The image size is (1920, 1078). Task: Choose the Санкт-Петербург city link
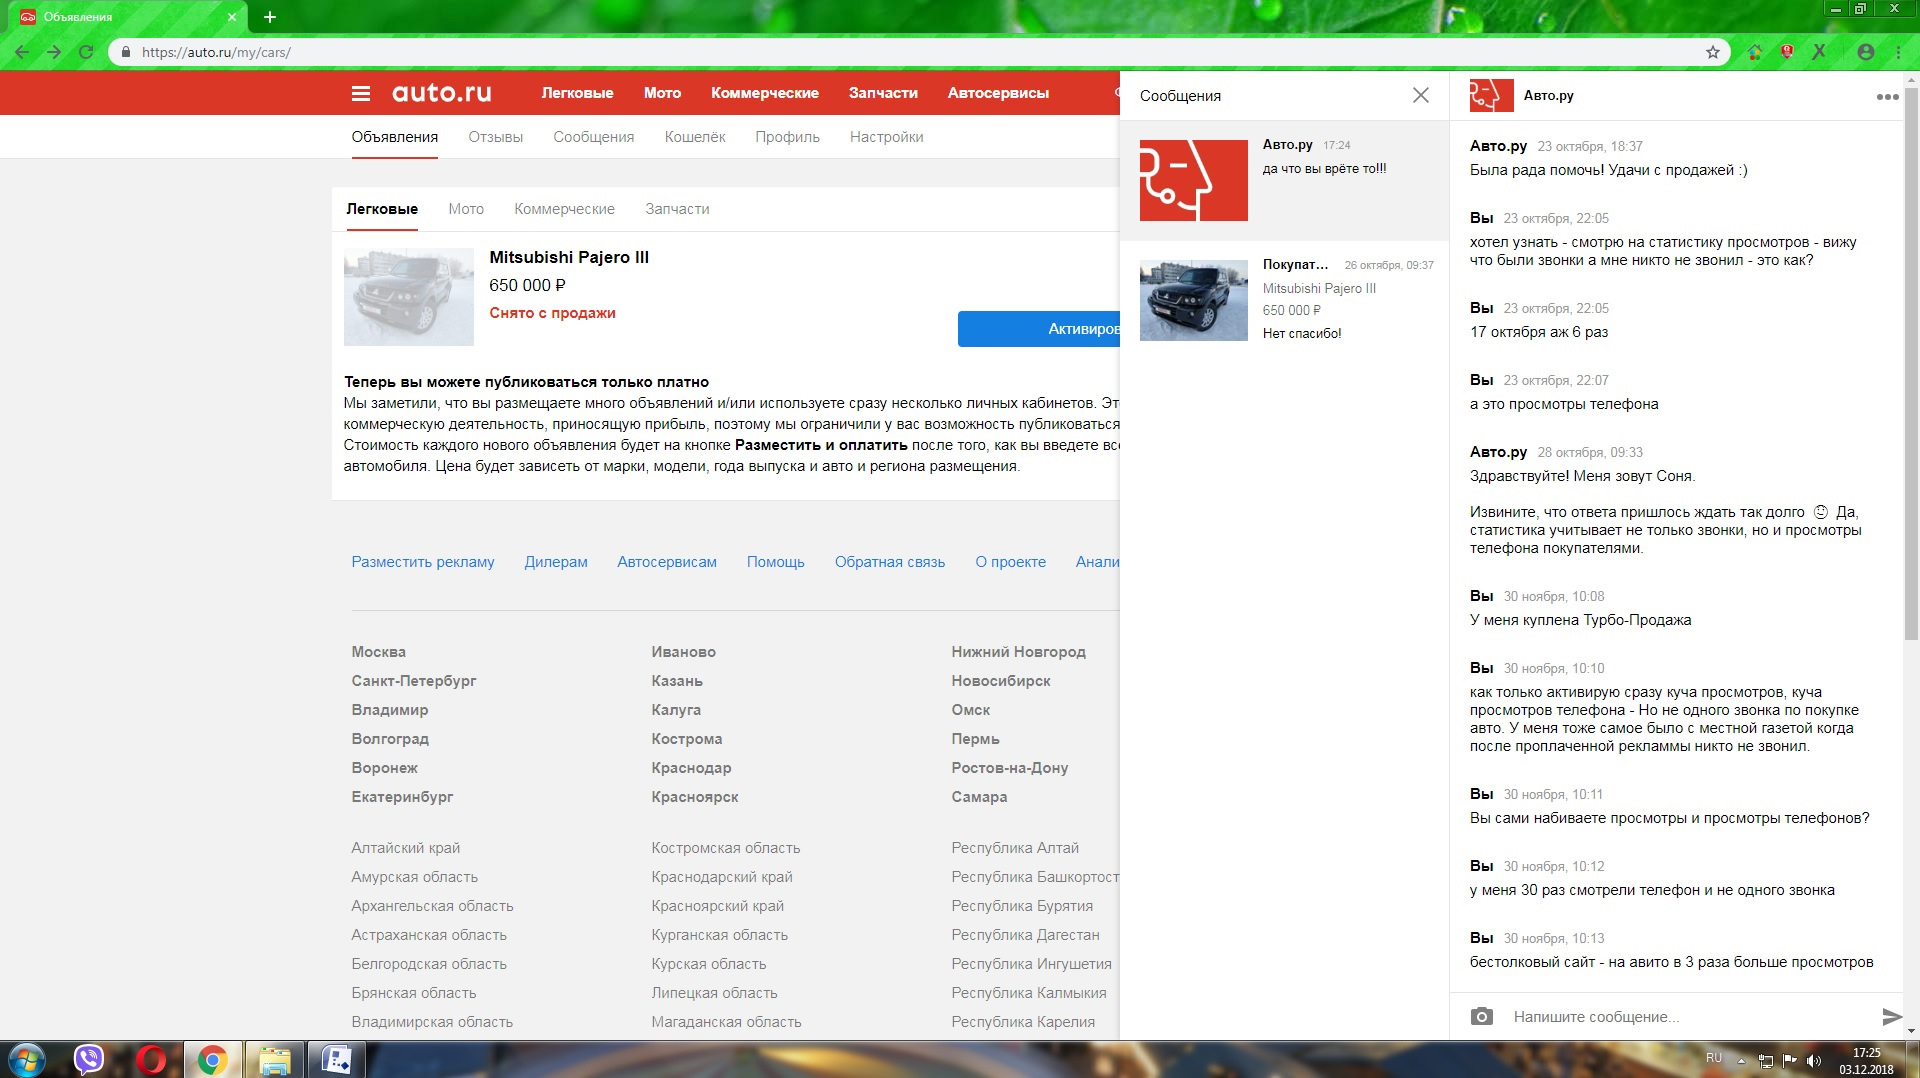click(x=413, y=681)
